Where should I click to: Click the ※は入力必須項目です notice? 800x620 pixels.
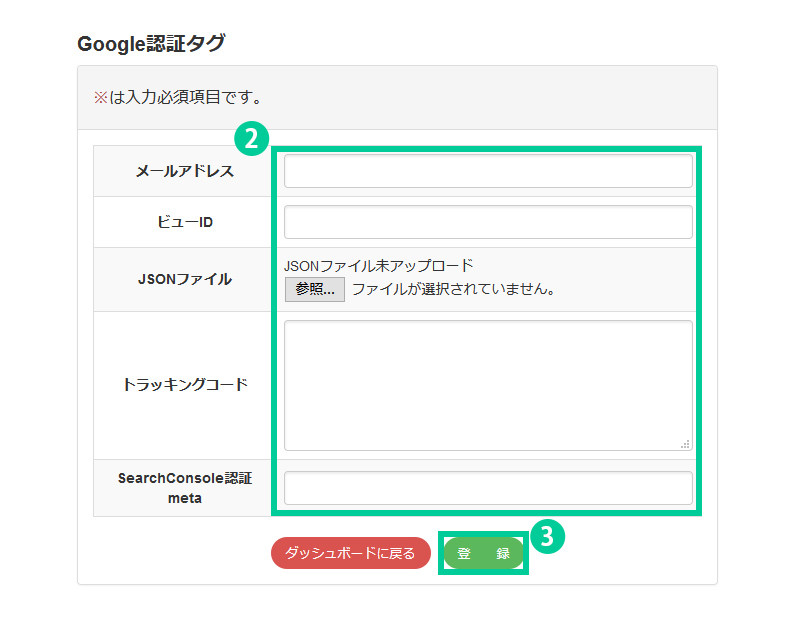(x=178, y=98)
